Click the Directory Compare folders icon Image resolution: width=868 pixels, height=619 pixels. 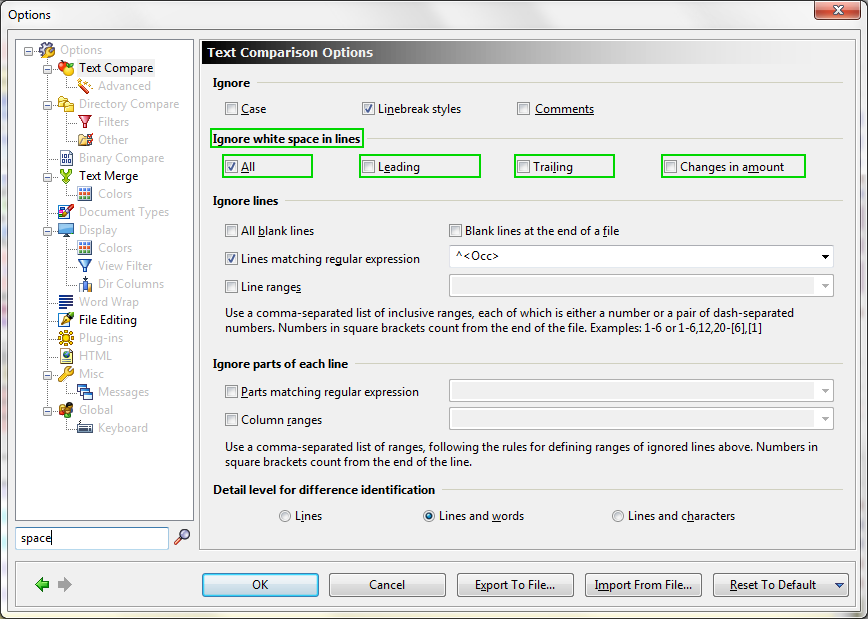coord(66,104)
